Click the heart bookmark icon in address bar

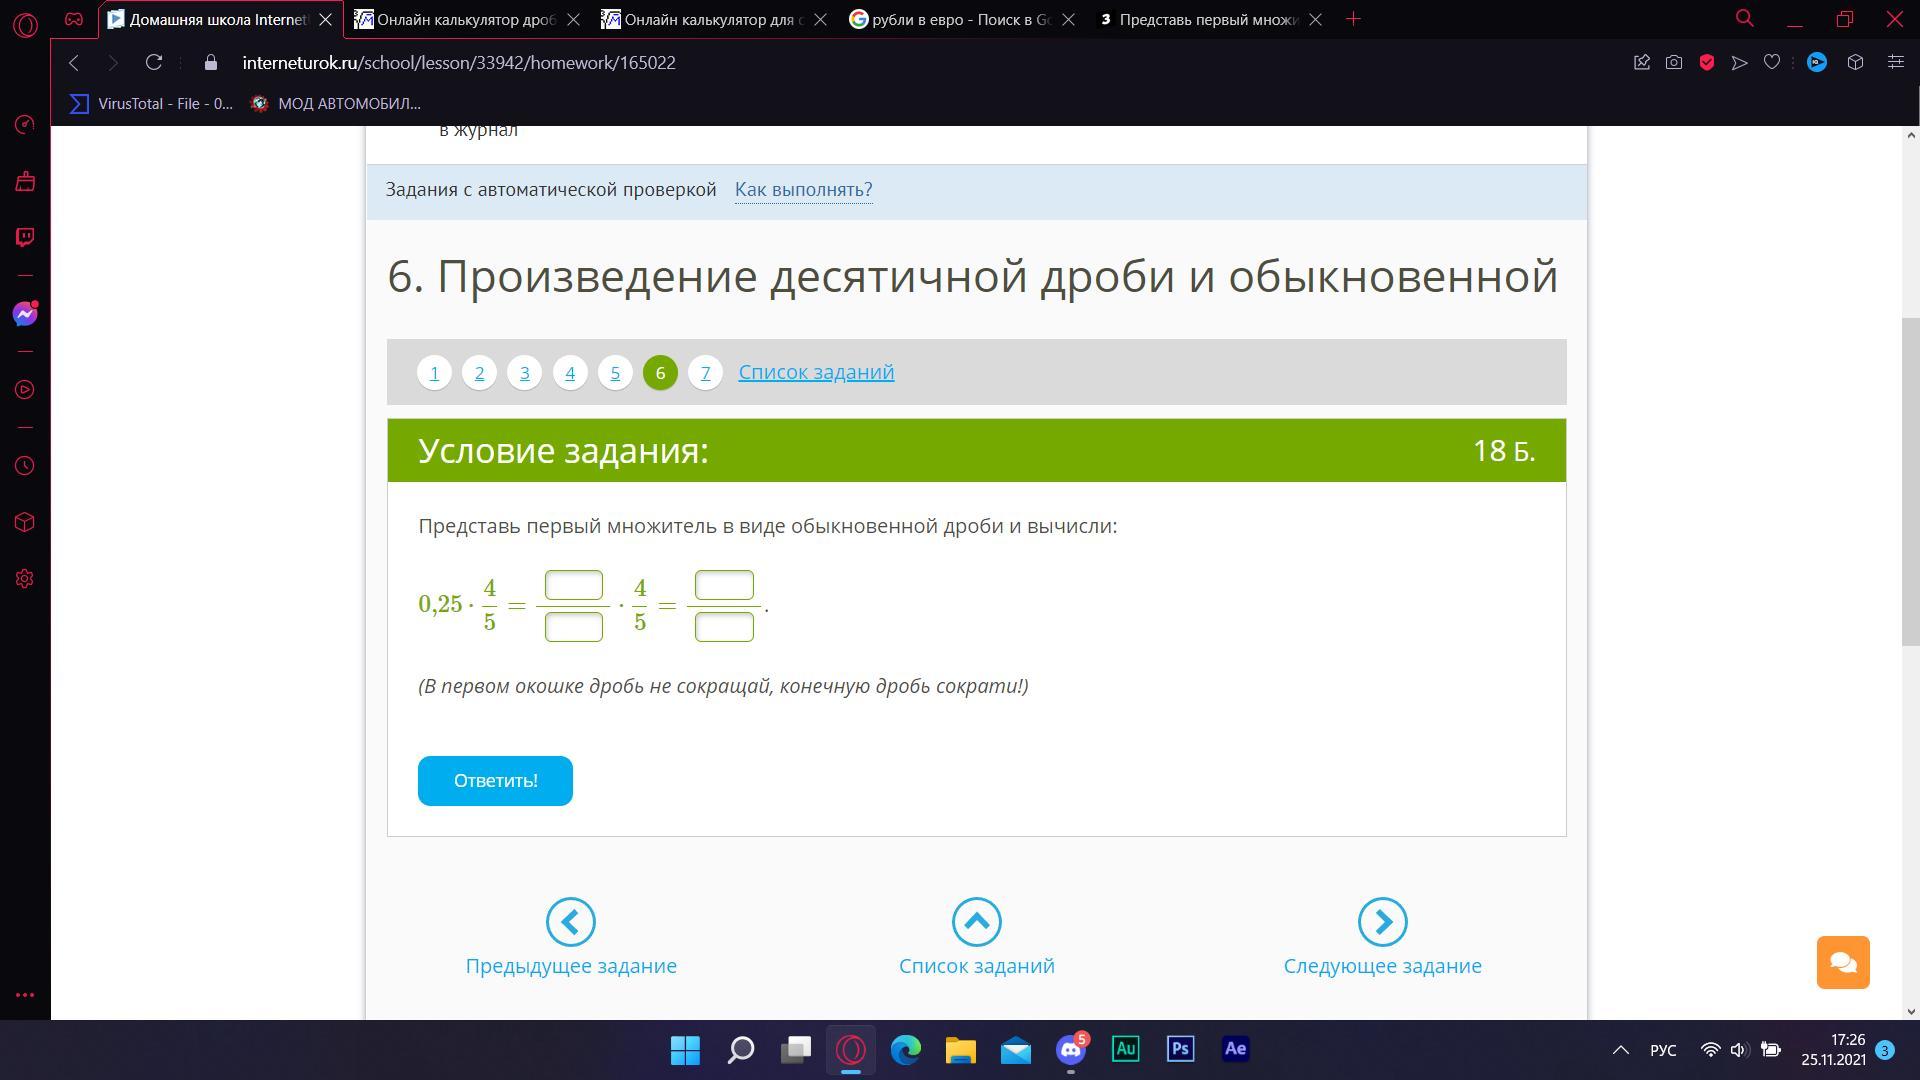[x=1772, y=62]
